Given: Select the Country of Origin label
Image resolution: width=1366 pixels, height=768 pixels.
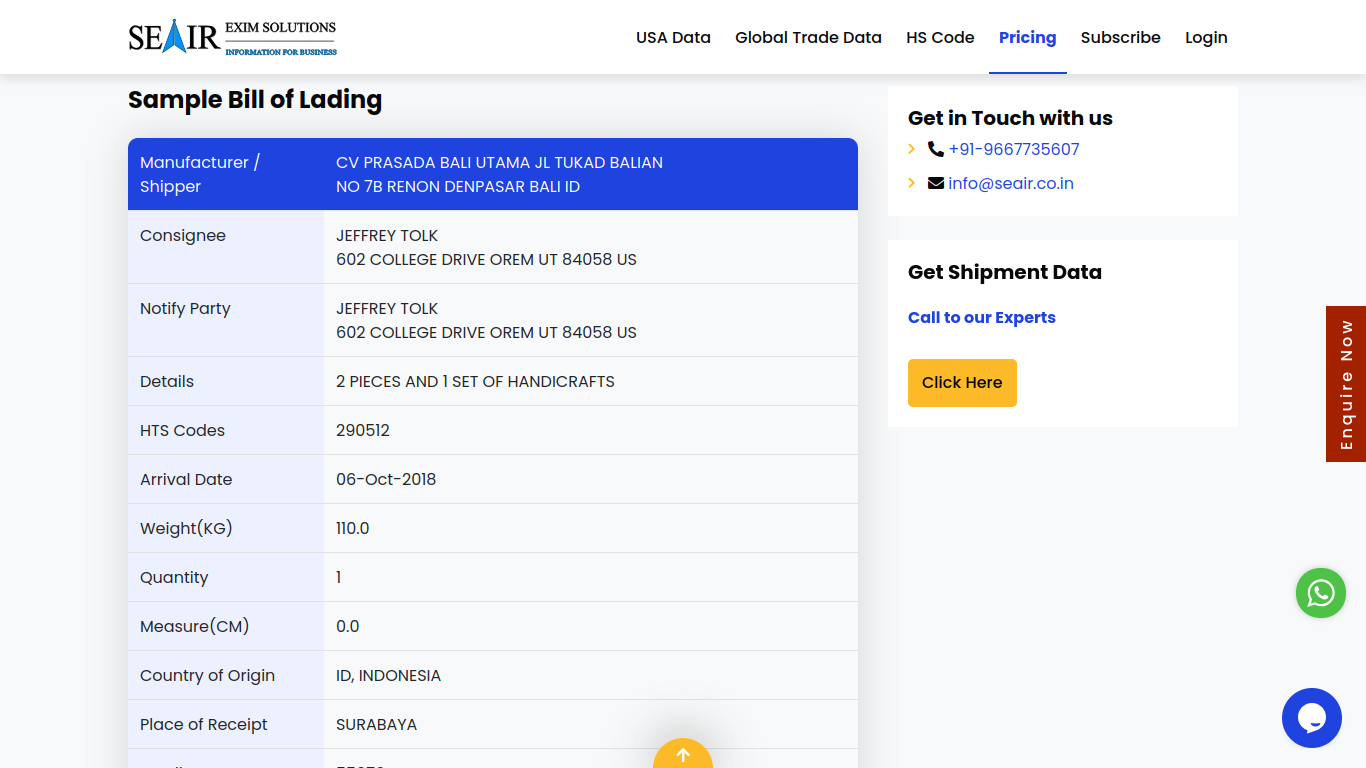Looking at the screenshot, I should point(207,675).
